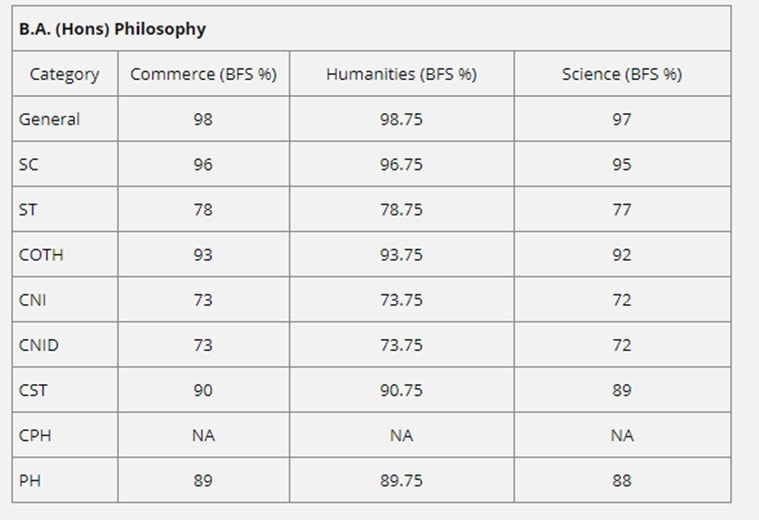The width and height of the screenshot is (759, 520).
Task: Click the COTH row label
Action: click(41, 255)
